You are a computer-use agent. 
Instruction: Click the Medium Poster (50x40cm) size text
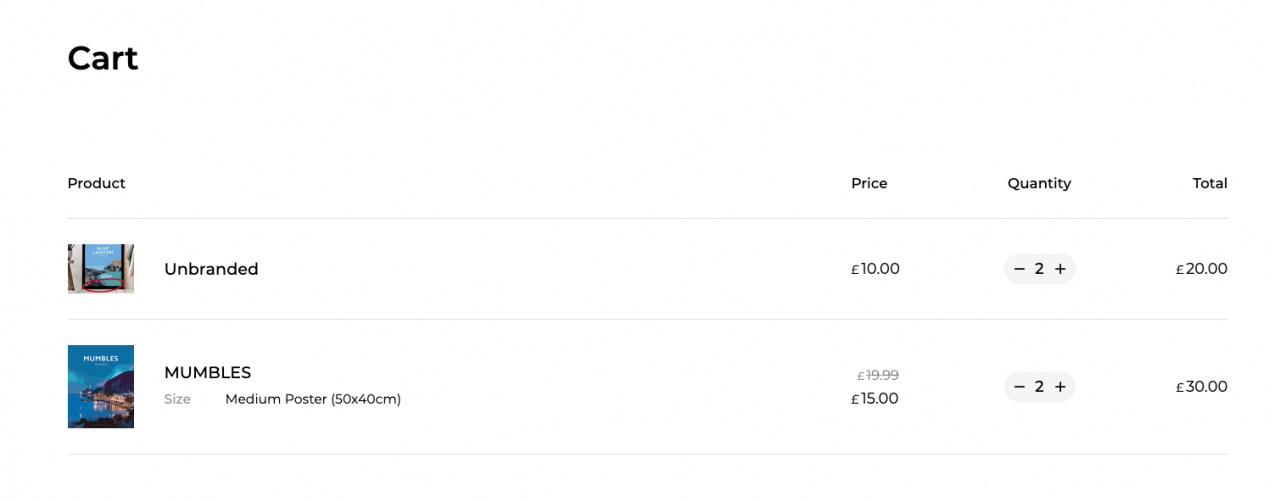pos(313,399)
